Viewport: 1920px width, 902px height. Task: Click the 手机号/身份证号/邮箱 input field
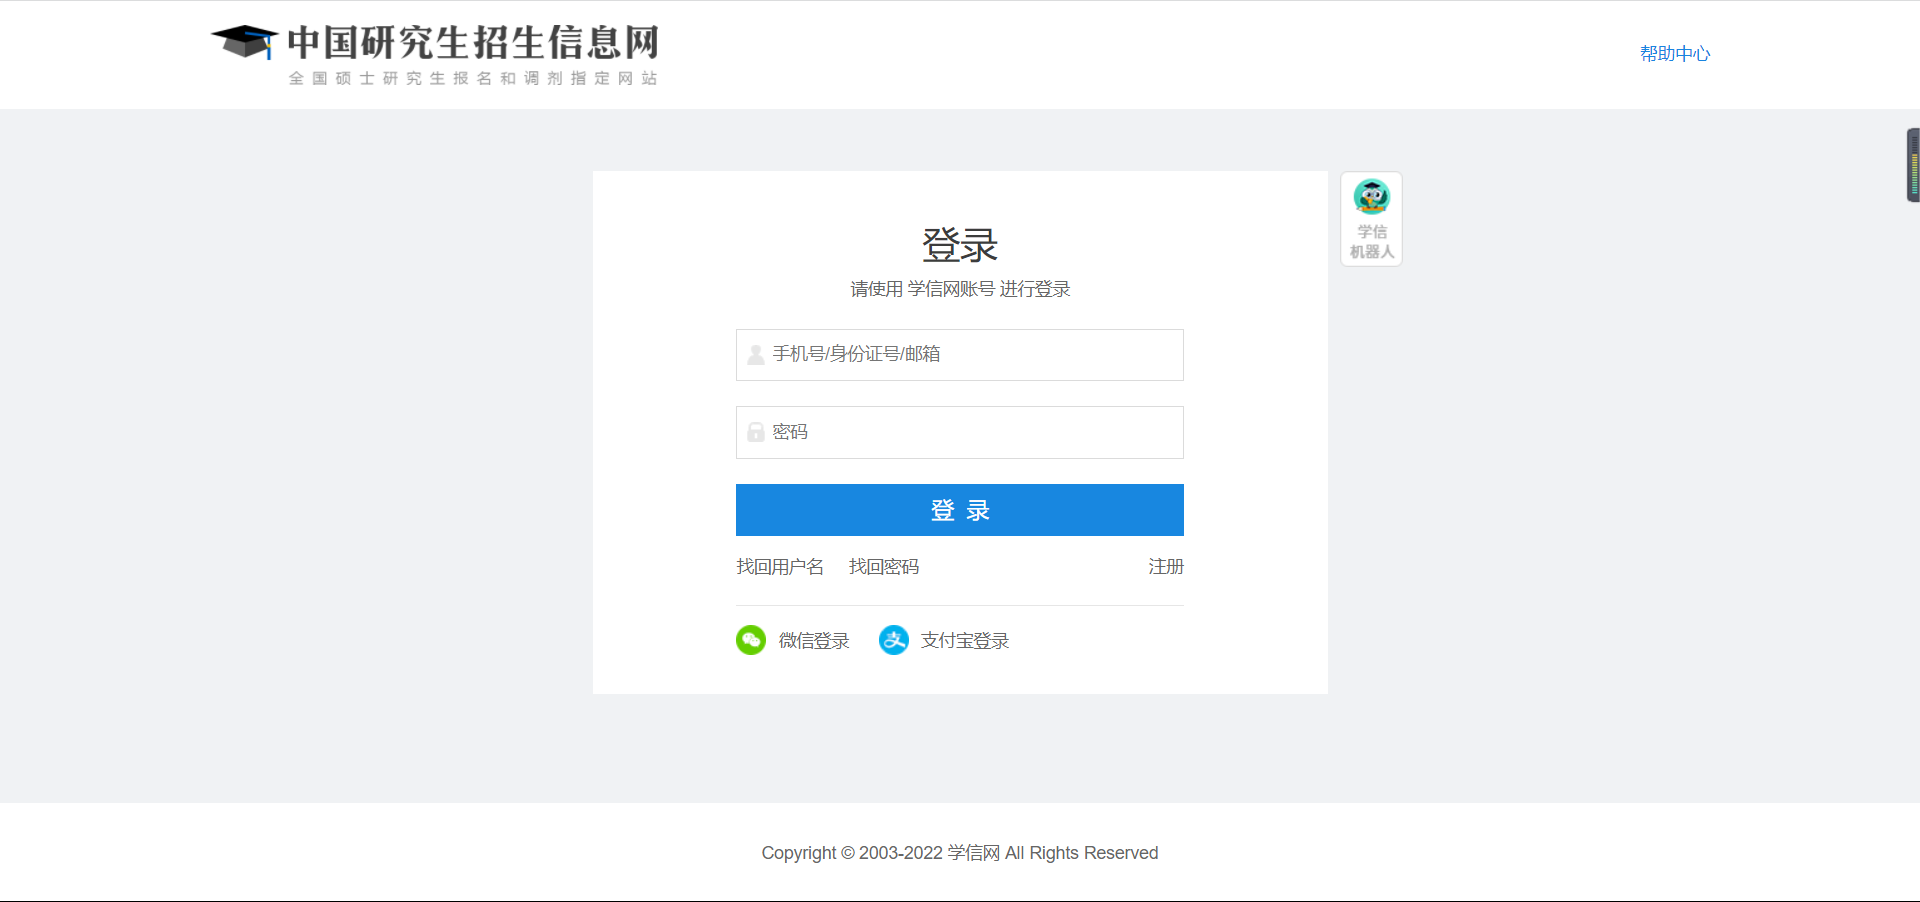[x=959, y=355]
